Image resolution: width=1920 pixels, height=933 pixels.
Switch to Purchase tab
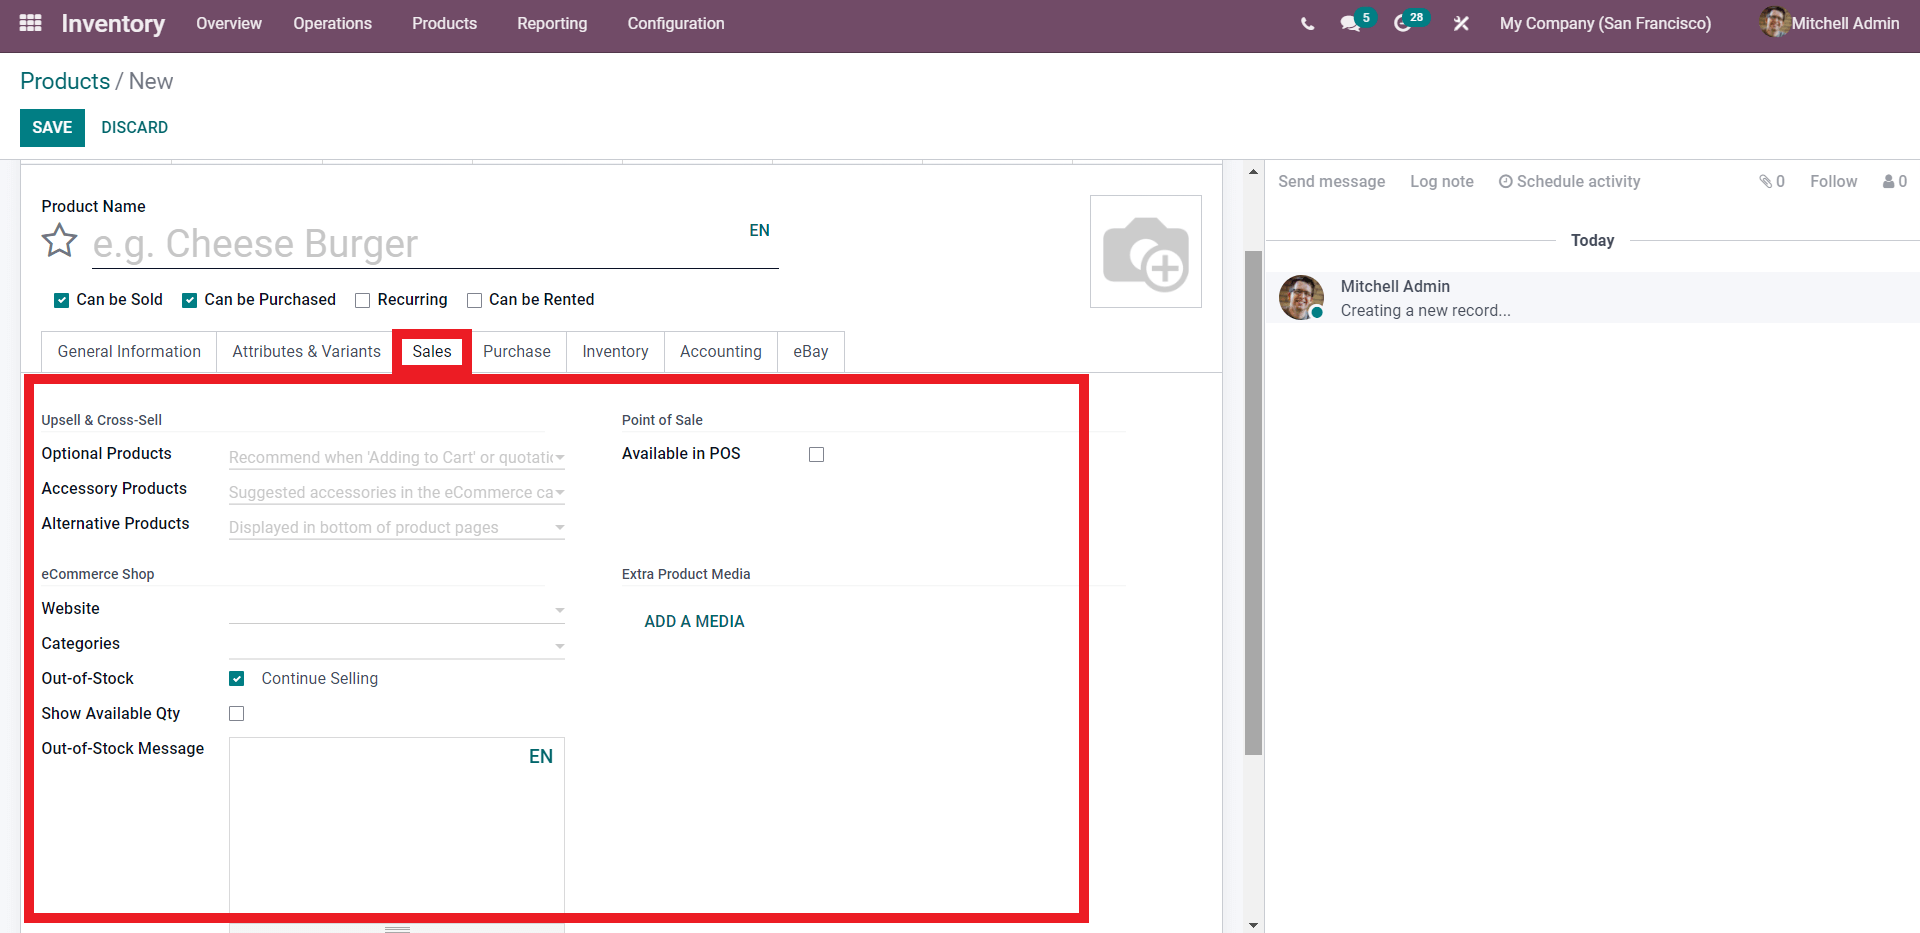pos(517,352)
